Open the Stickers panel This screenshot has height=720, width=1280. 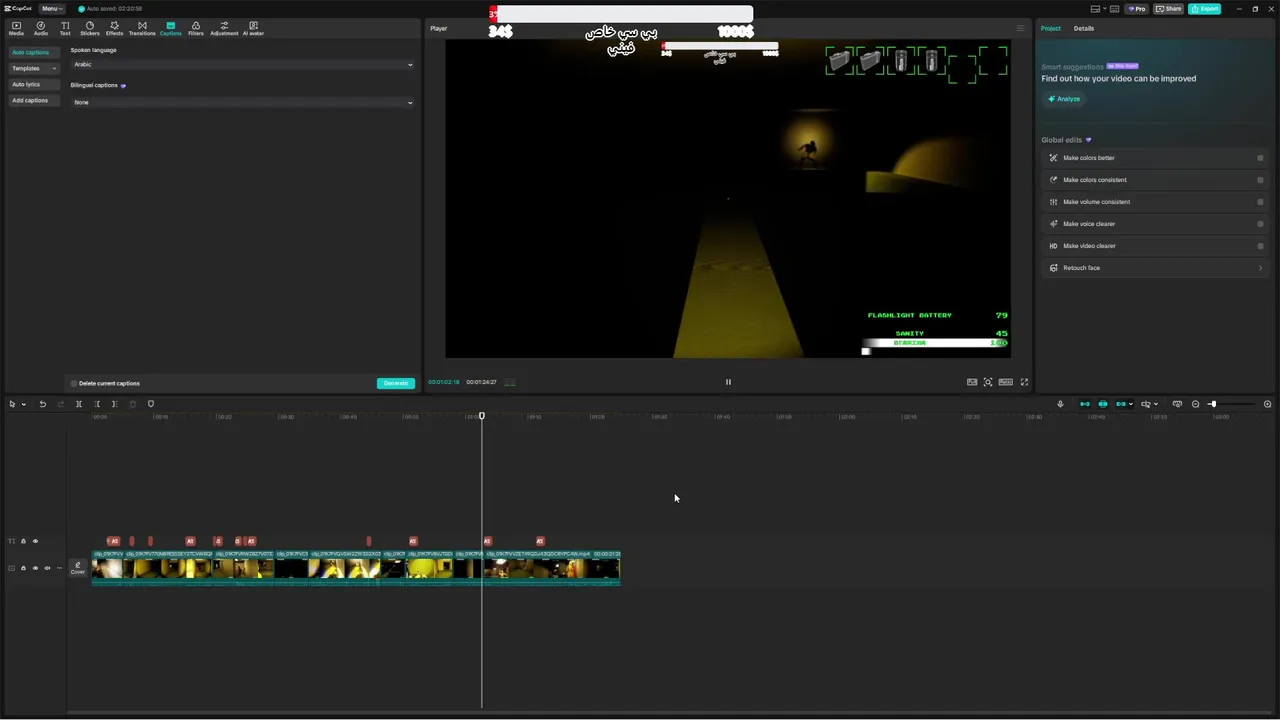click(90, 28)
